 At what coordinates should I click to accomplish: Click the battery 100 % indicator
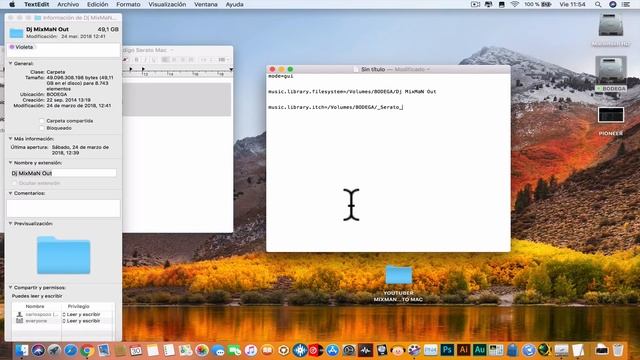[538, 4]
